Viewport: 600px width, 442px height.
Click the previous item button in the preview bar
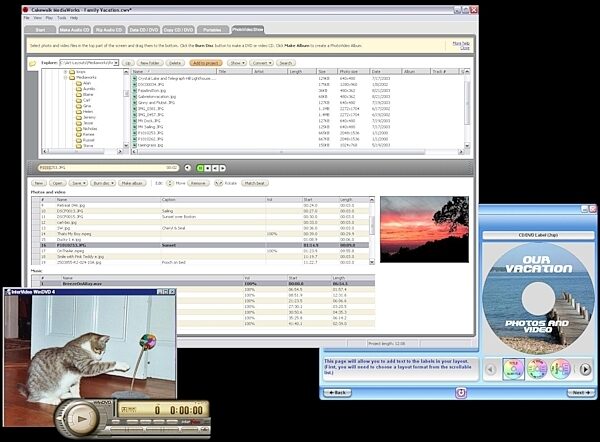(x=215, y=168)
